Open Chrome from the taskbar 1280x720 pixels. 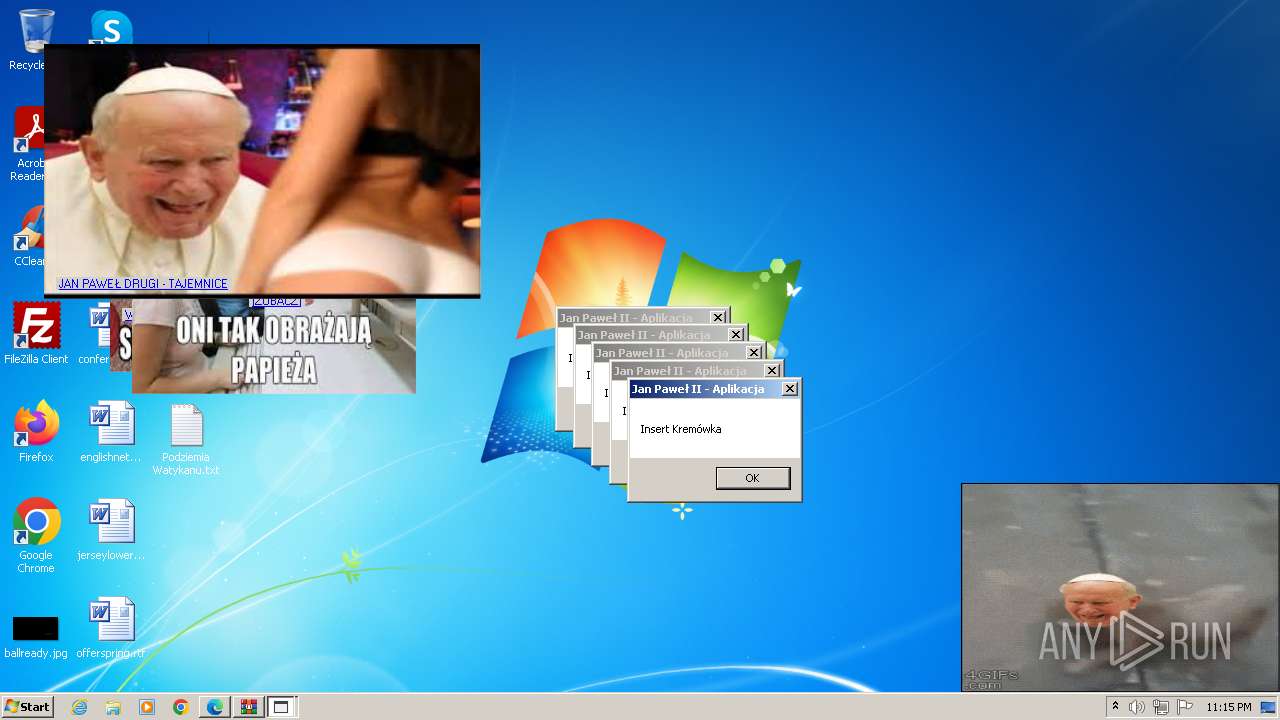[180, 707]
